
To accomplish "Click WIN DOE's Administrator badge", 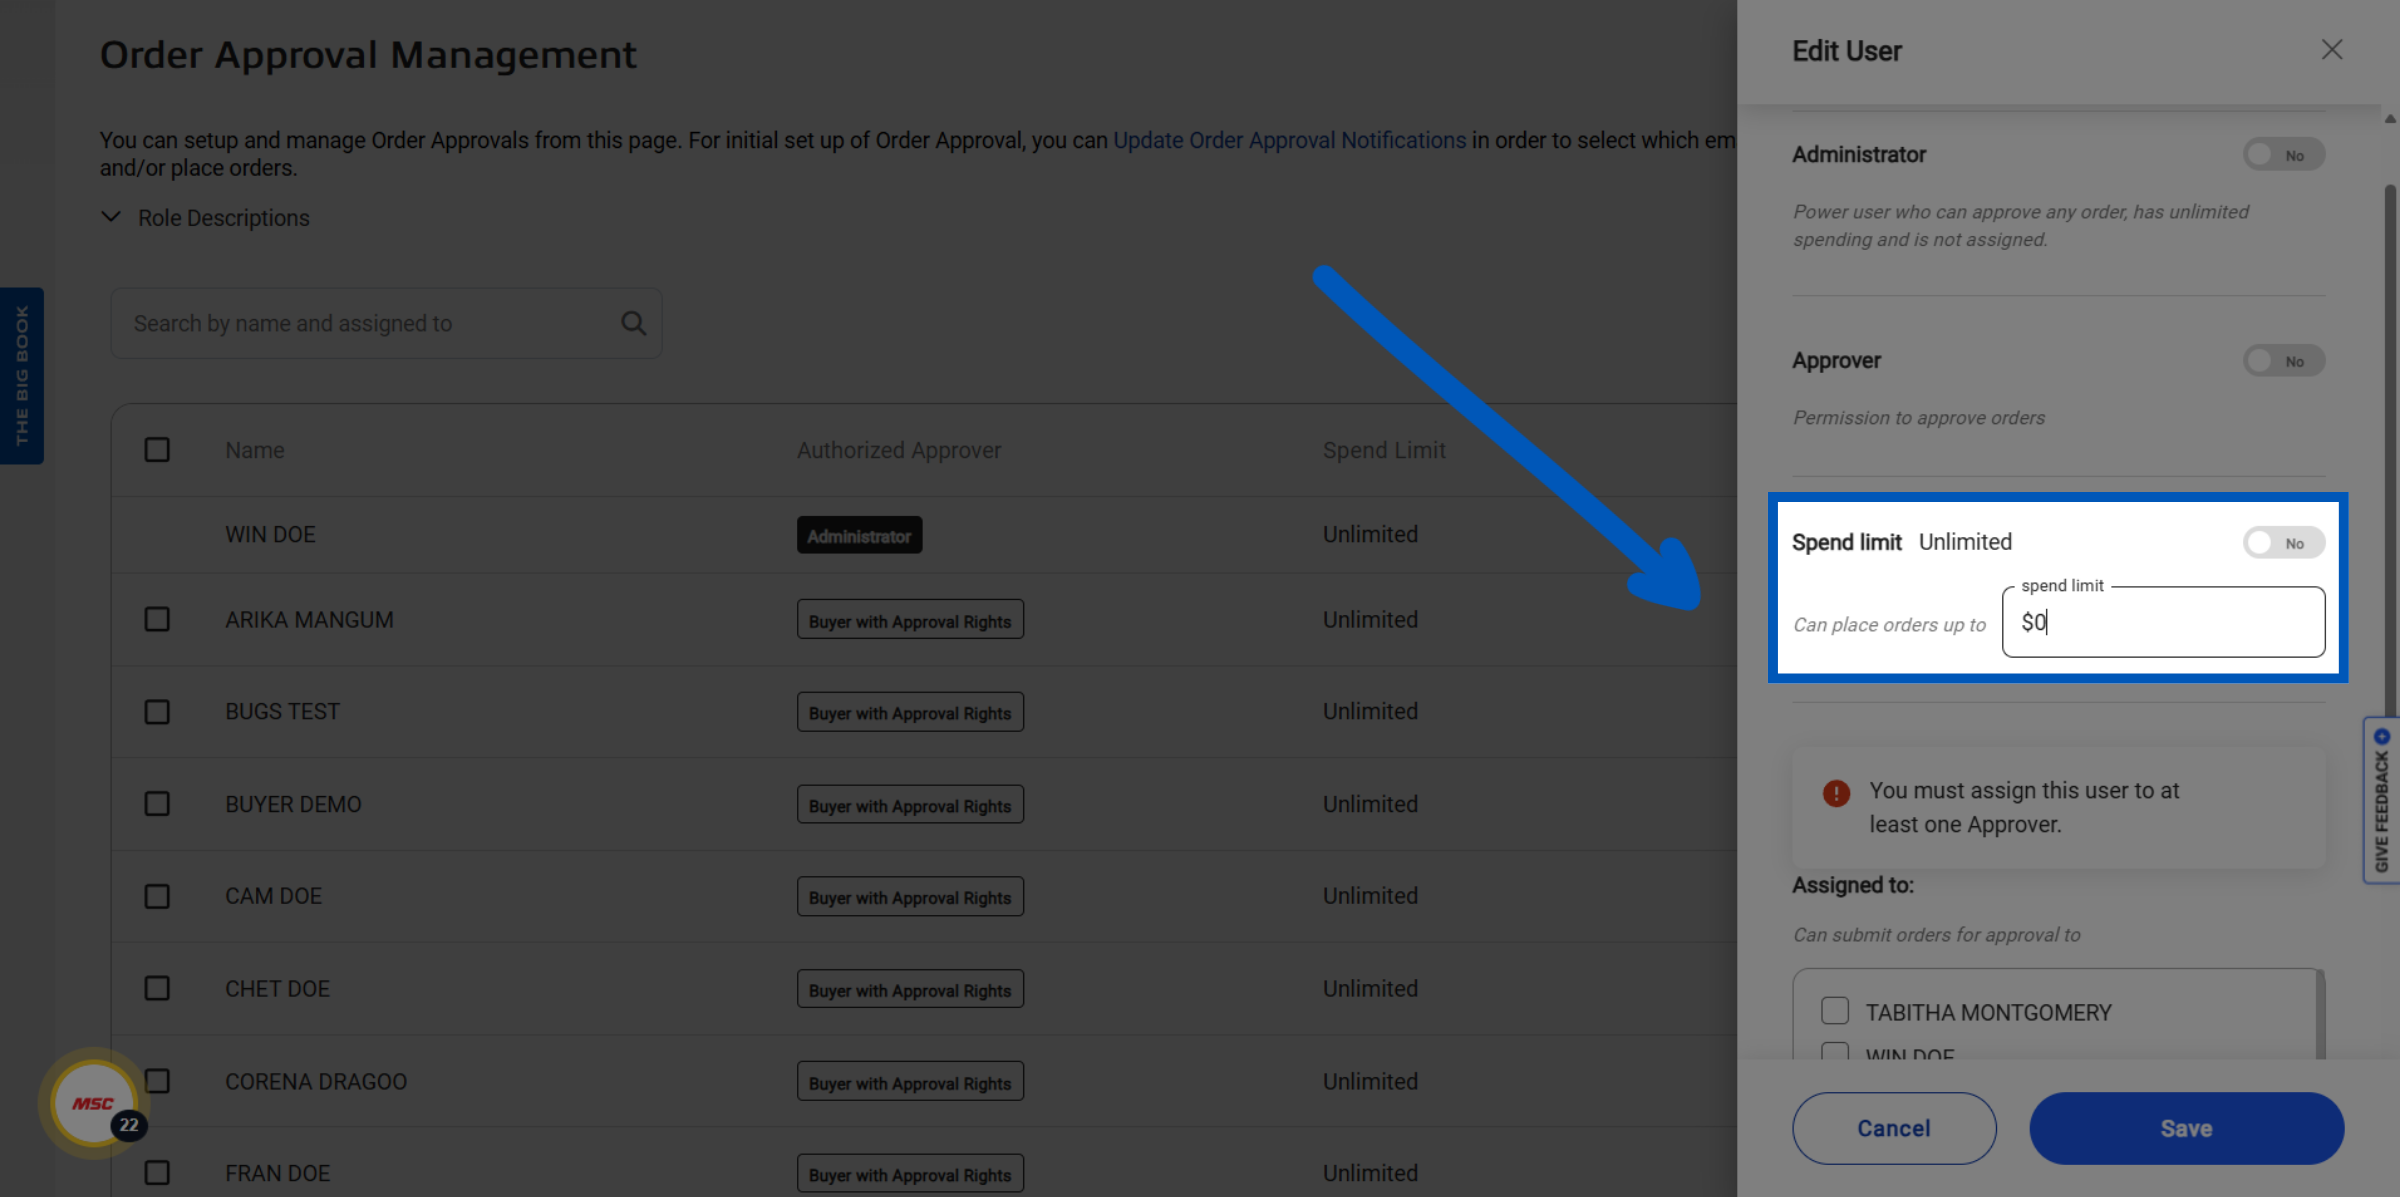I will [859, 535].
